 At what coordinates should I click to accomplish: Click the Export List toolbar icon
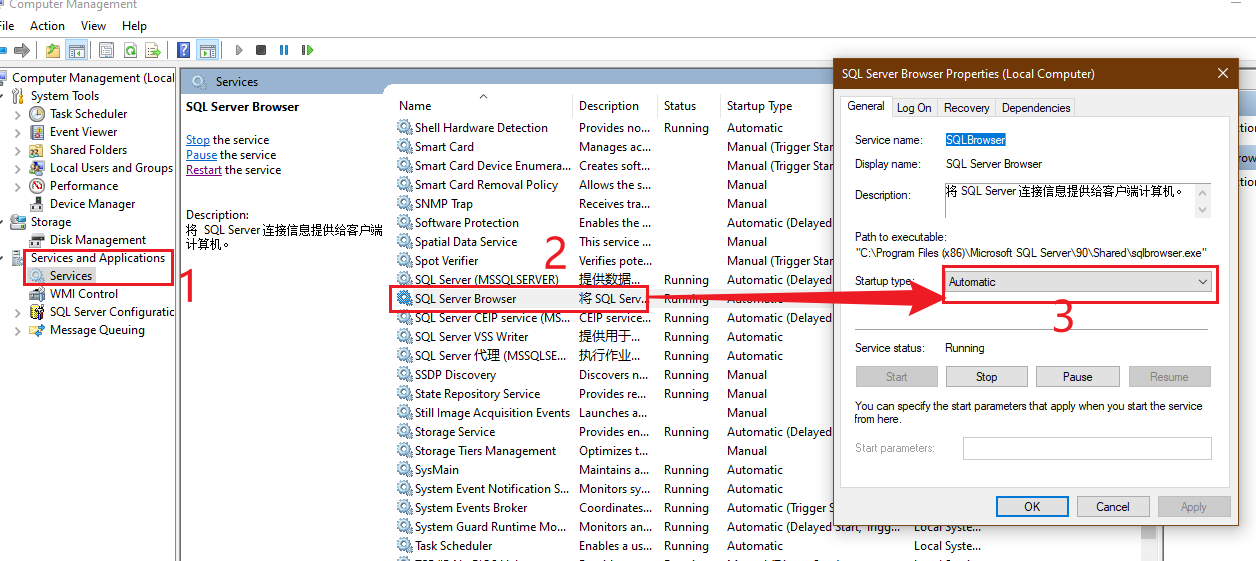[153, 50]
